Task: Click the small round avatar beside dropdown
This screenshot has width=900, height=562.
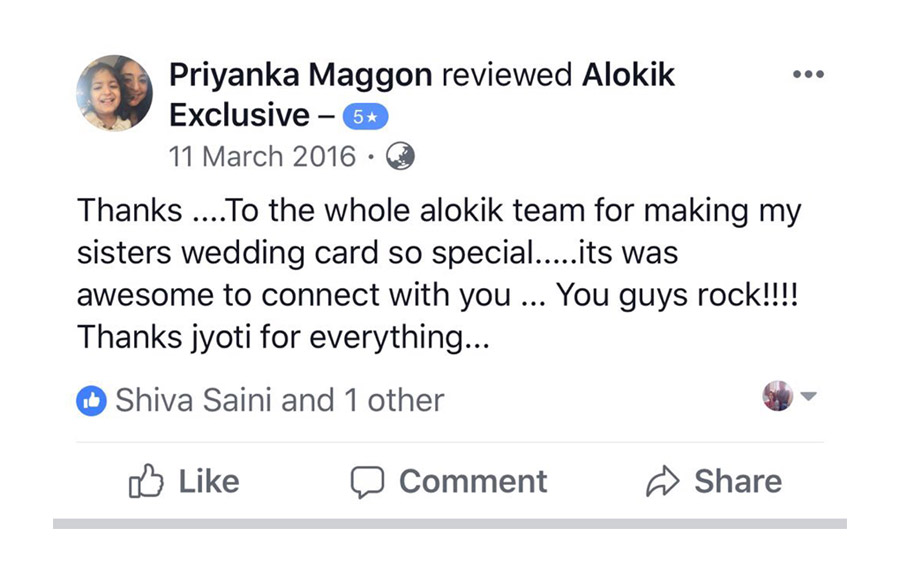Action: [x=778, y=396]
